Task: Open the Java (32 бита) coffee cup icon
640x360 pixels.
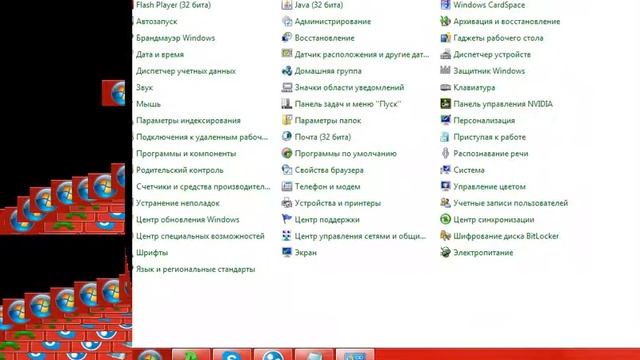Action: tap(287, 5)
